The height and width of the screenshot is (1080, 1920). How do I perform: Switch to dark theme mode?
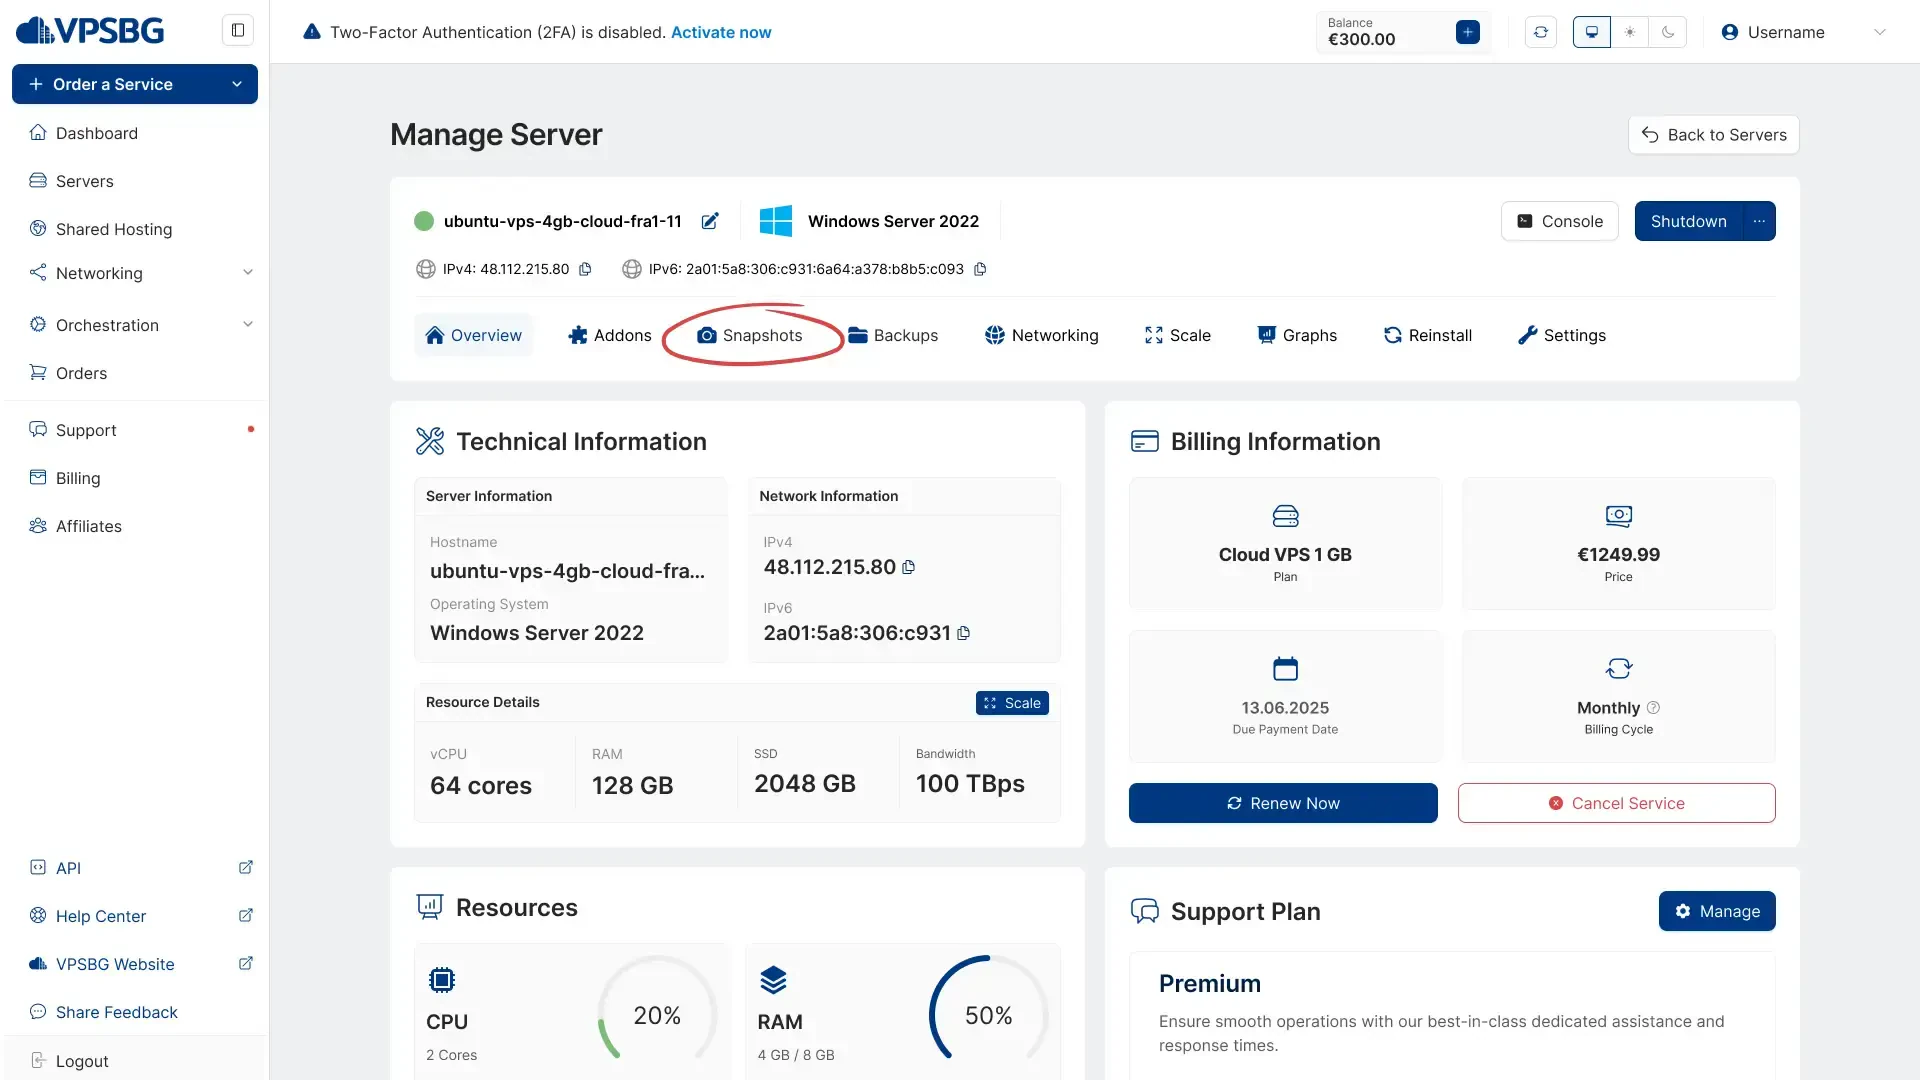(1668, 32)
